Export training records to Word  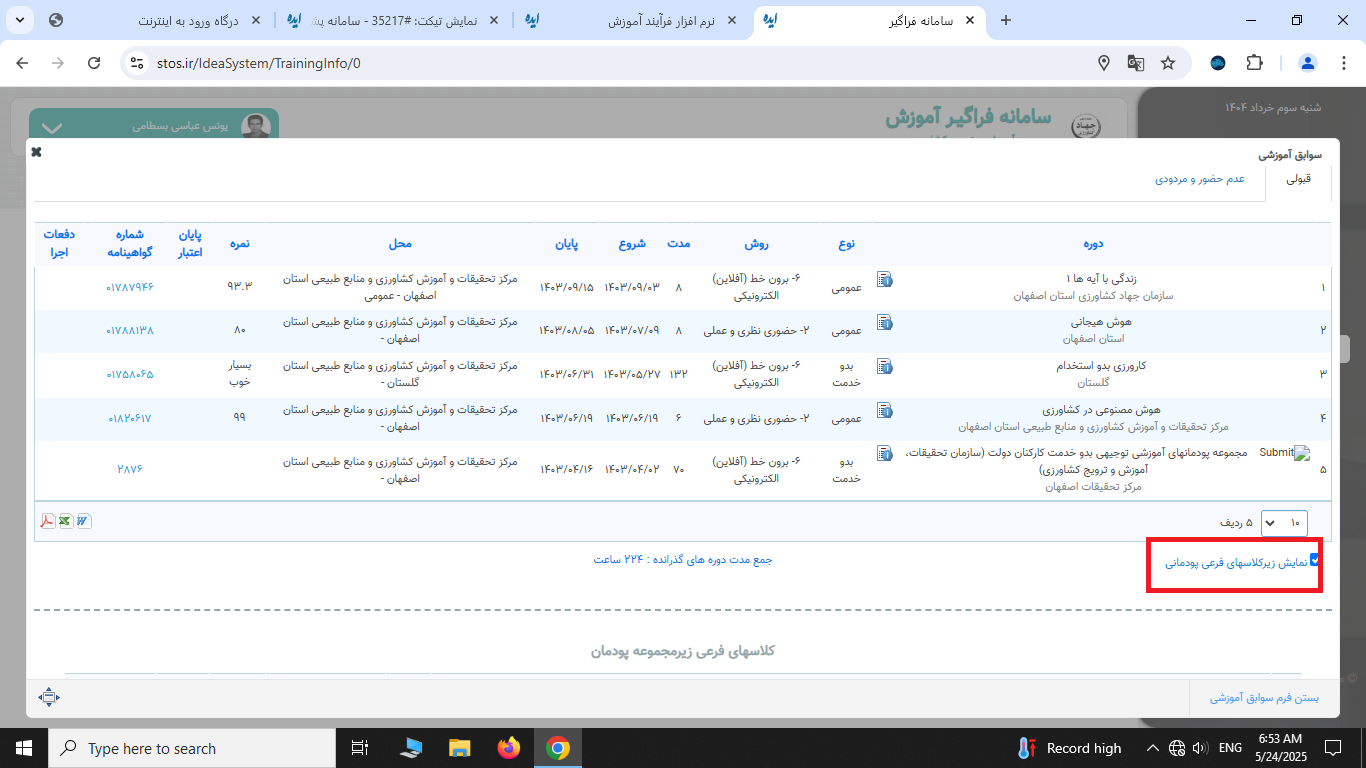point(83,521)
